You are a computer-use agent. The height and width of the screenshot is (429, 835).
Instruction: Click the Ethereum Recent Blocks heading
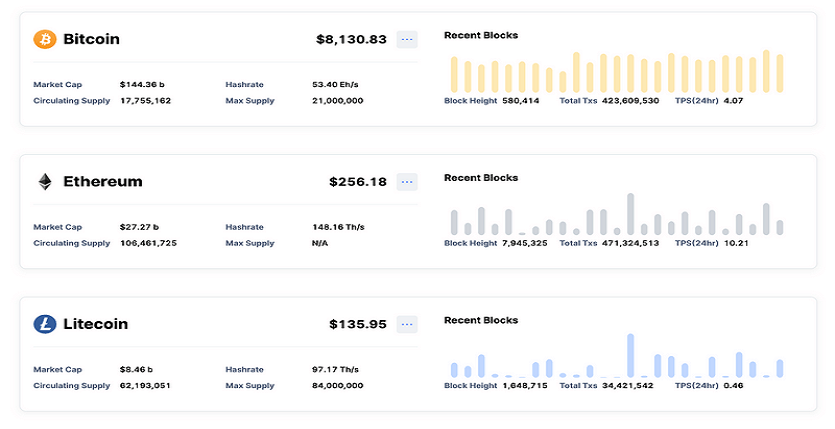tap(481, 178)
